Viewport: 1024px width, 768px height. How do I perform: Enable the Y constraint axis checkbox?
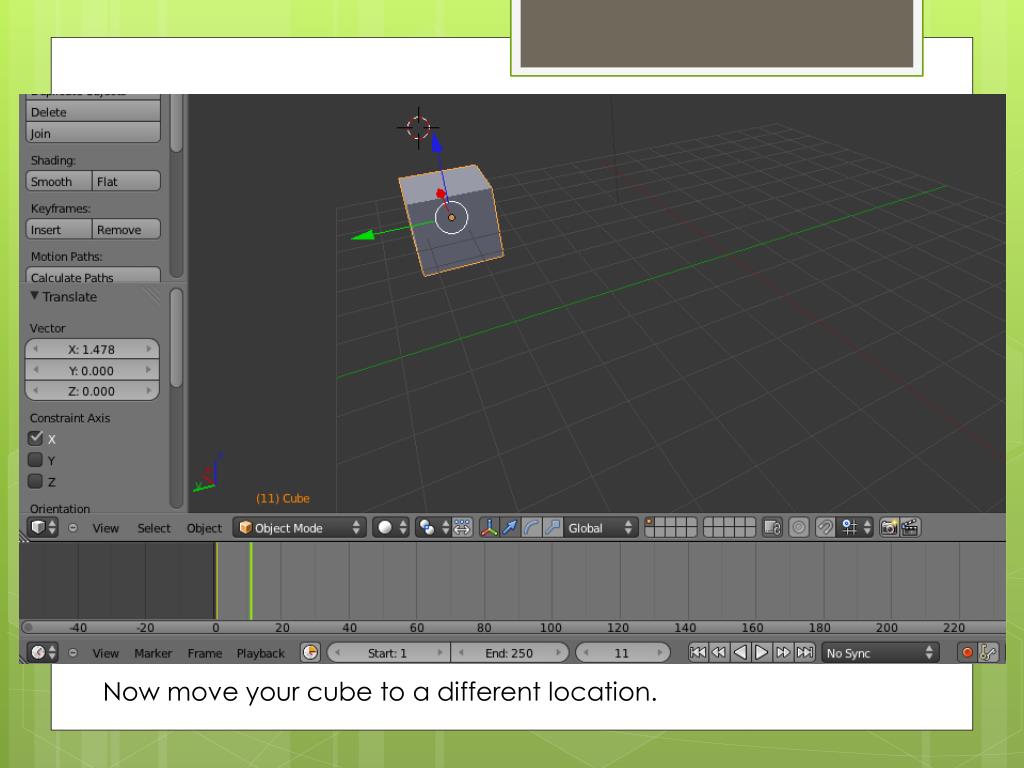pyautogui.click(x=36, y=460)
